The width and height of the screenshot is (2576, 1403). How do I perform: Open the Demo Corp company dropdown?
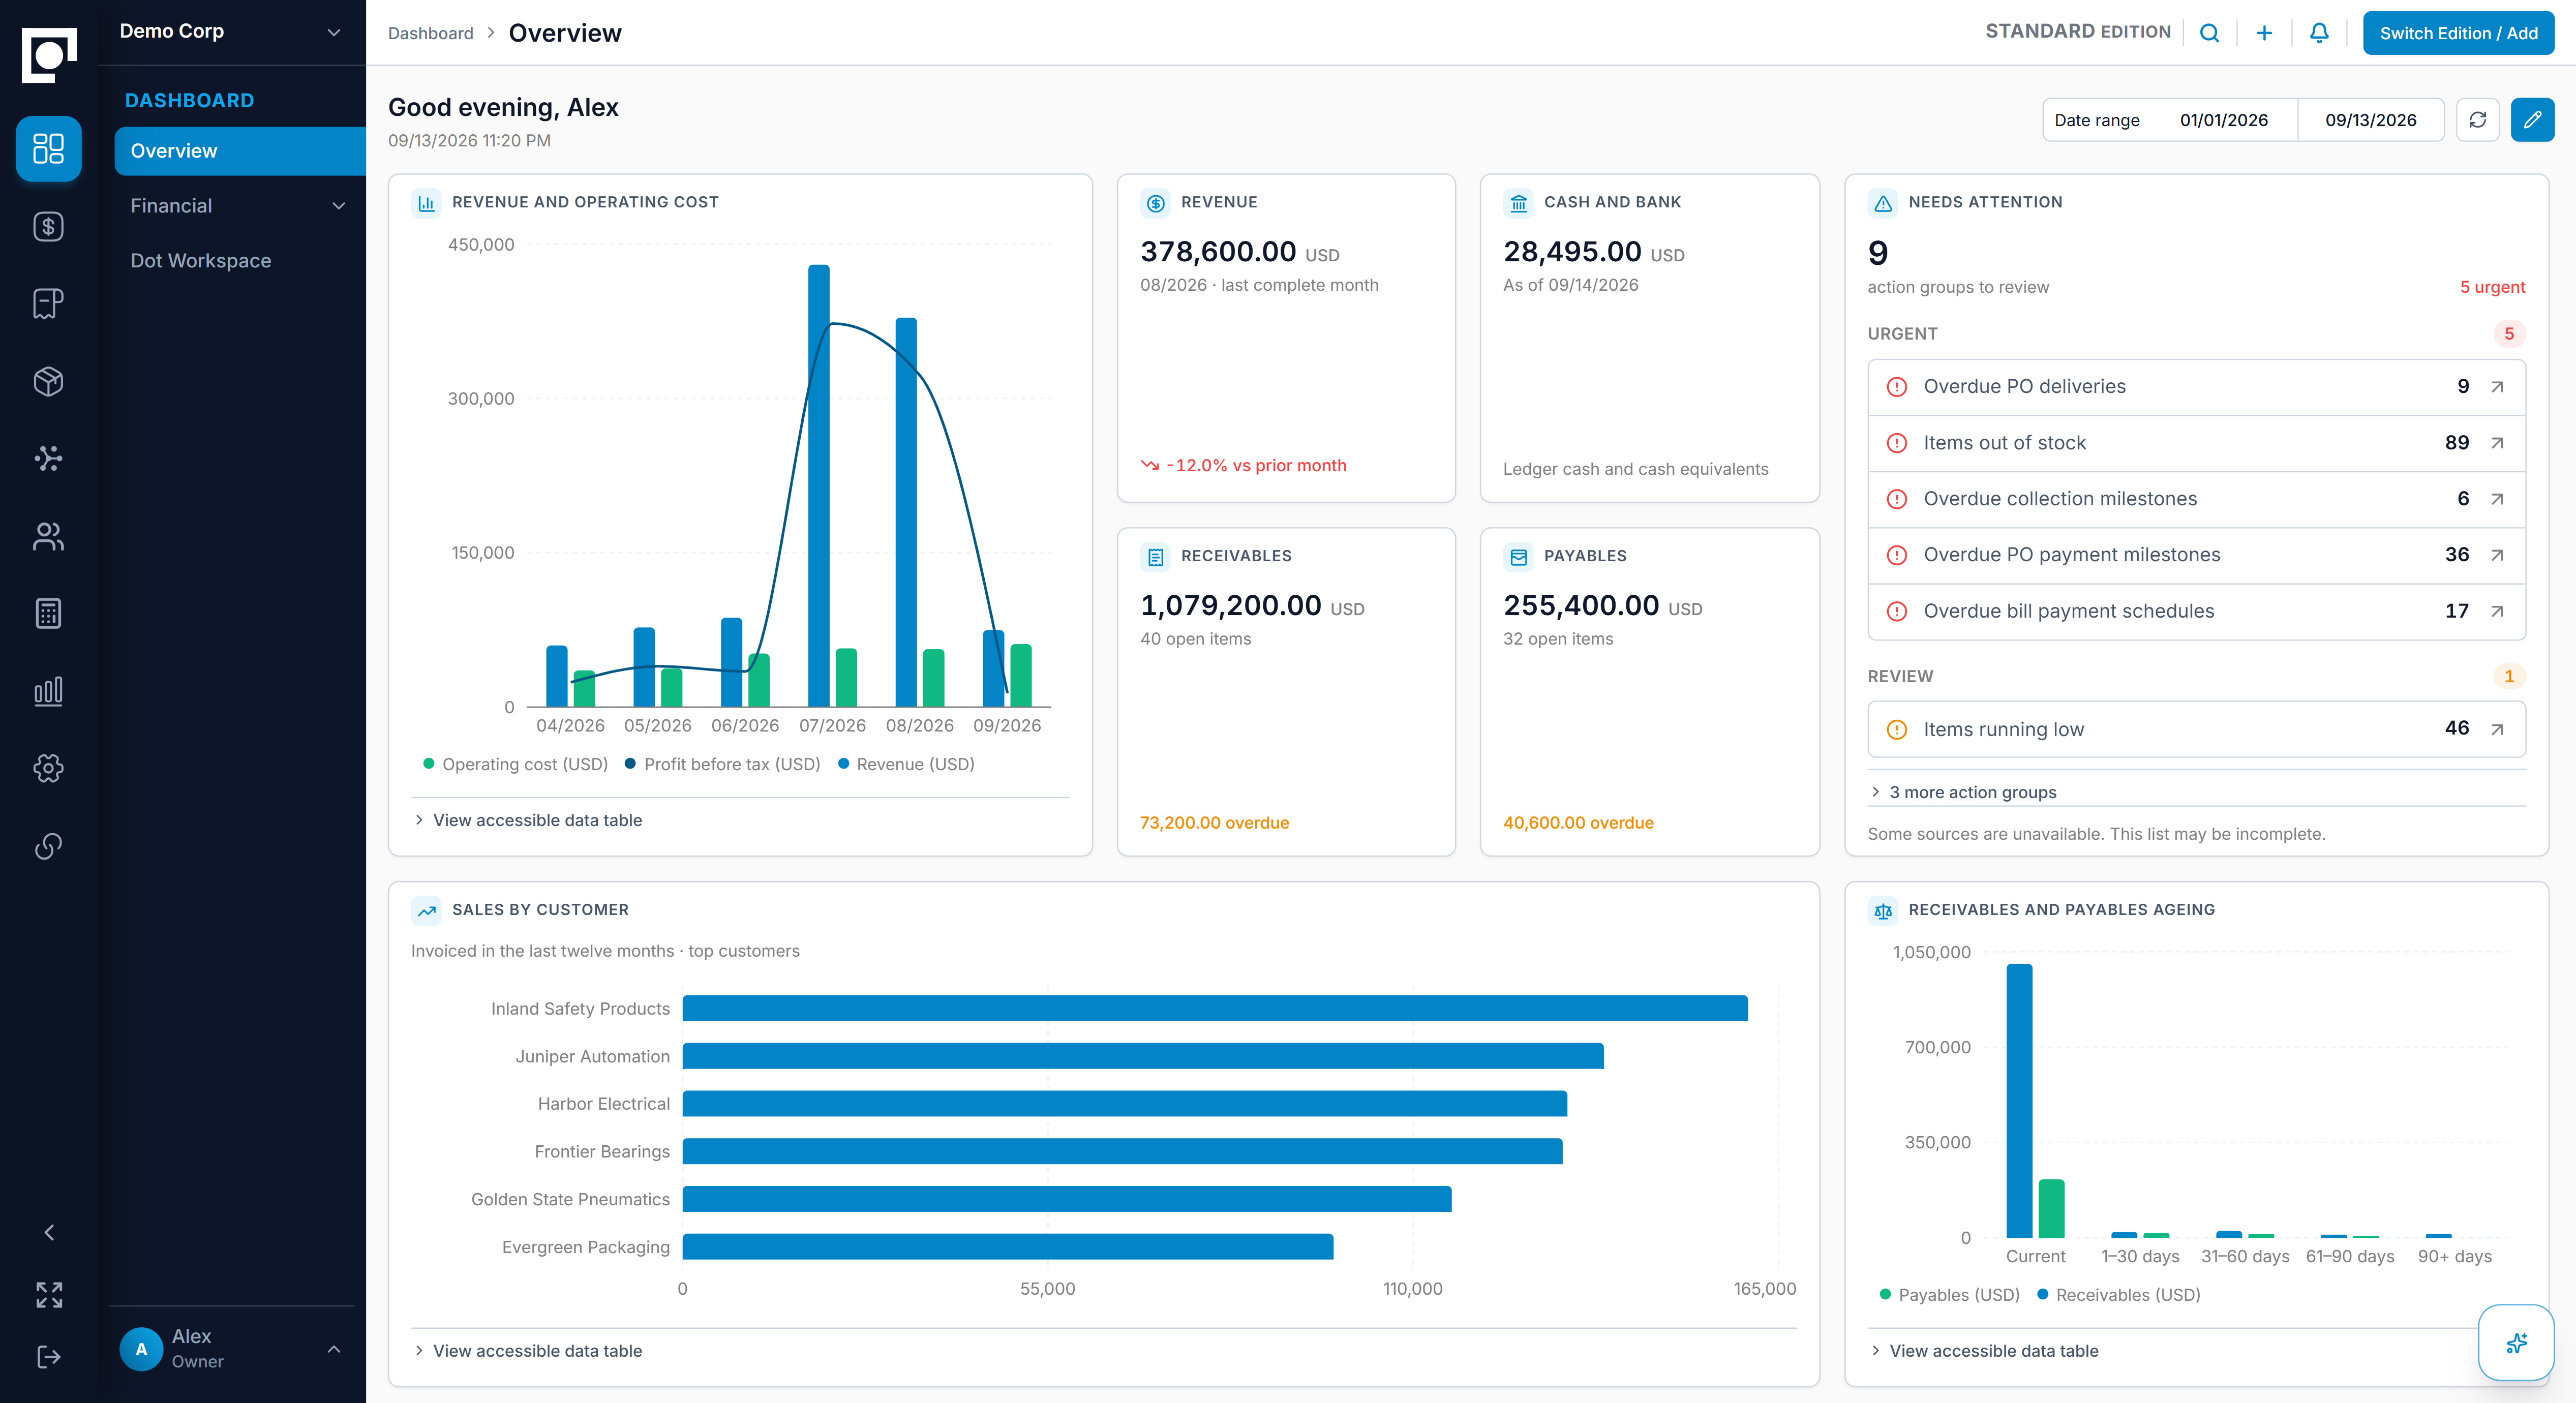pos(231,32)
